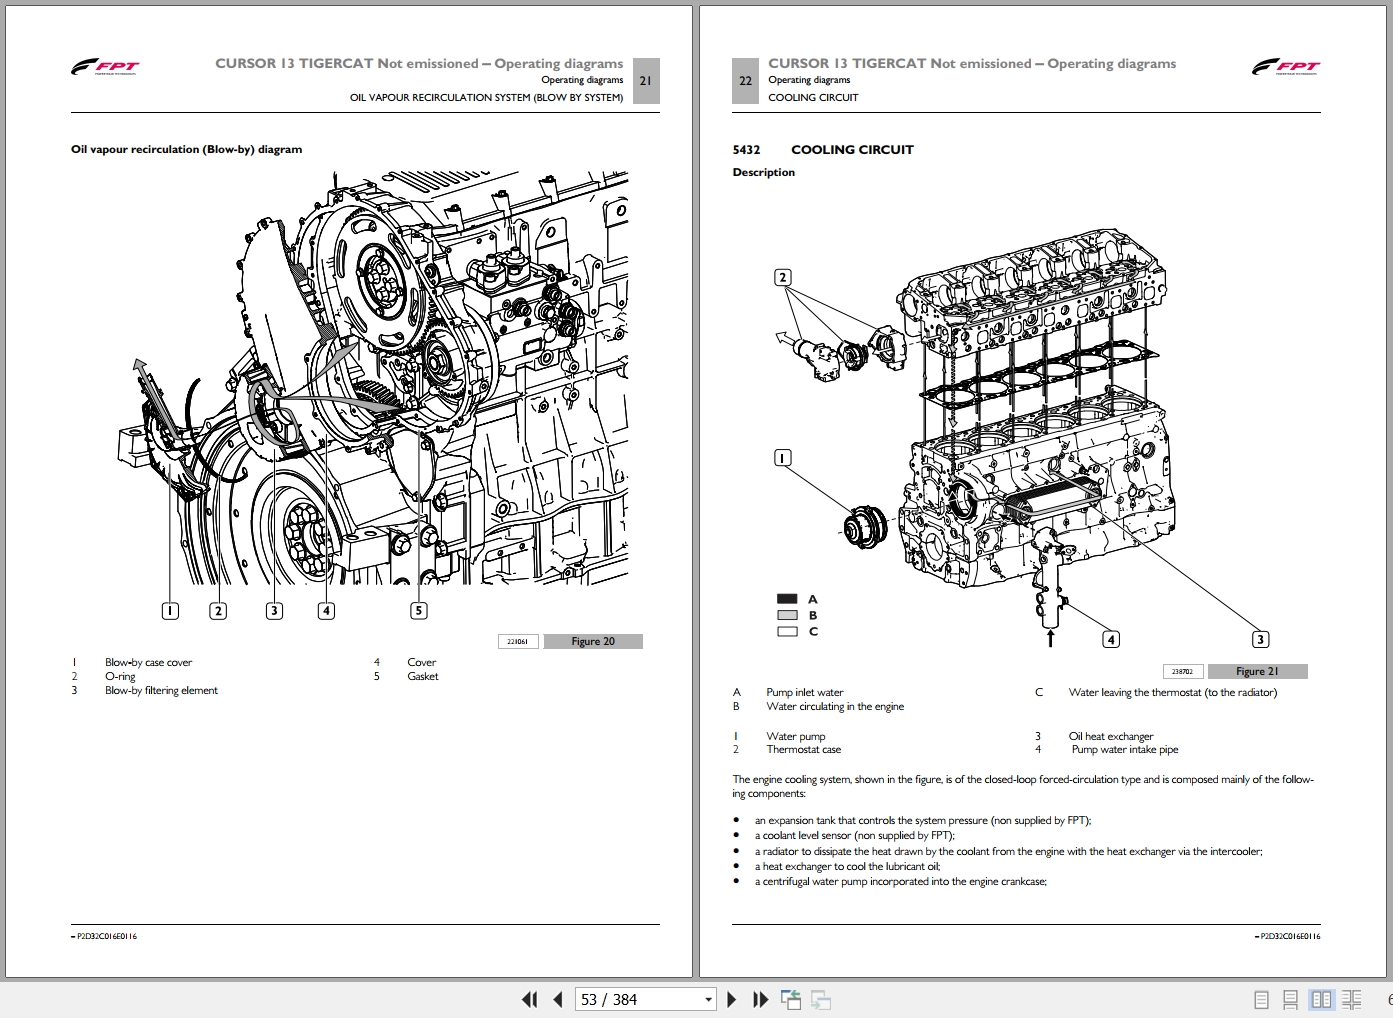Jump to the last page

click(x=760, y=999)
